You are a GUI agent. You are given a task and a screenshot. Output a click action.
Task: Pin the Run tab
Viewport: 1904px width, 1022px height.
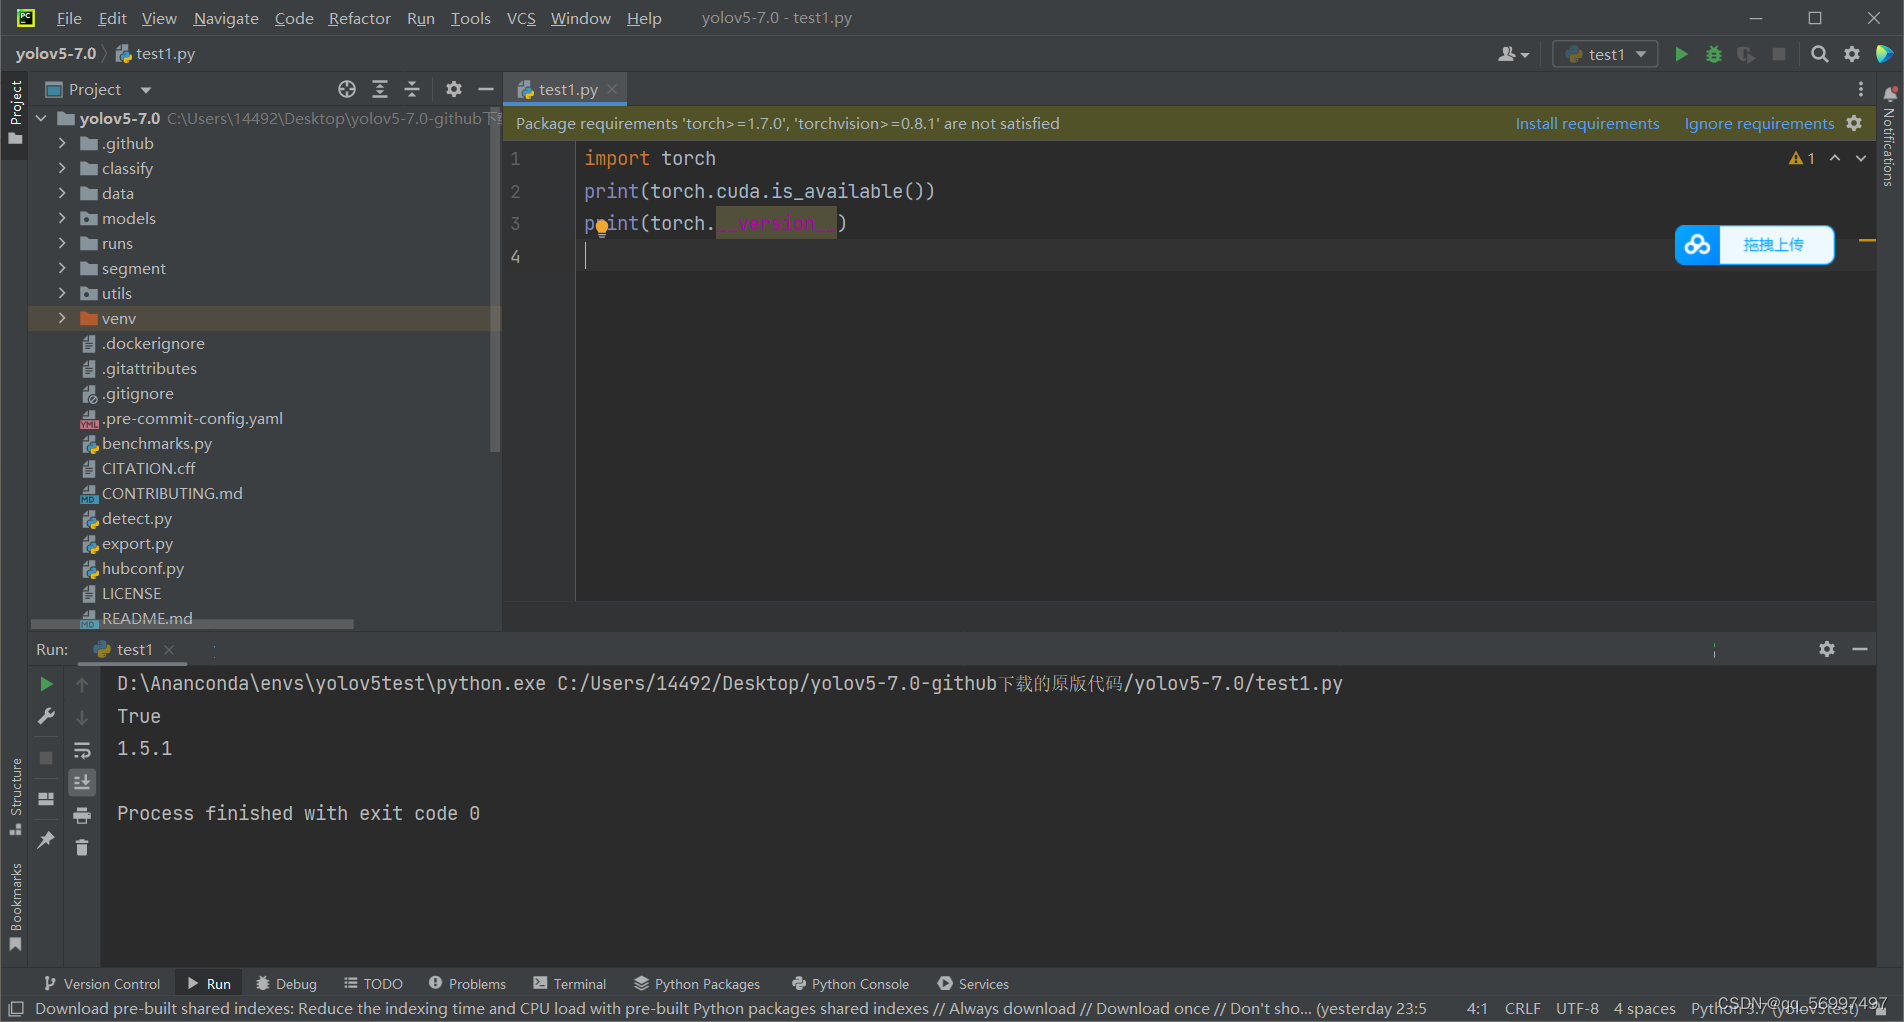click(x=46, y=840)
